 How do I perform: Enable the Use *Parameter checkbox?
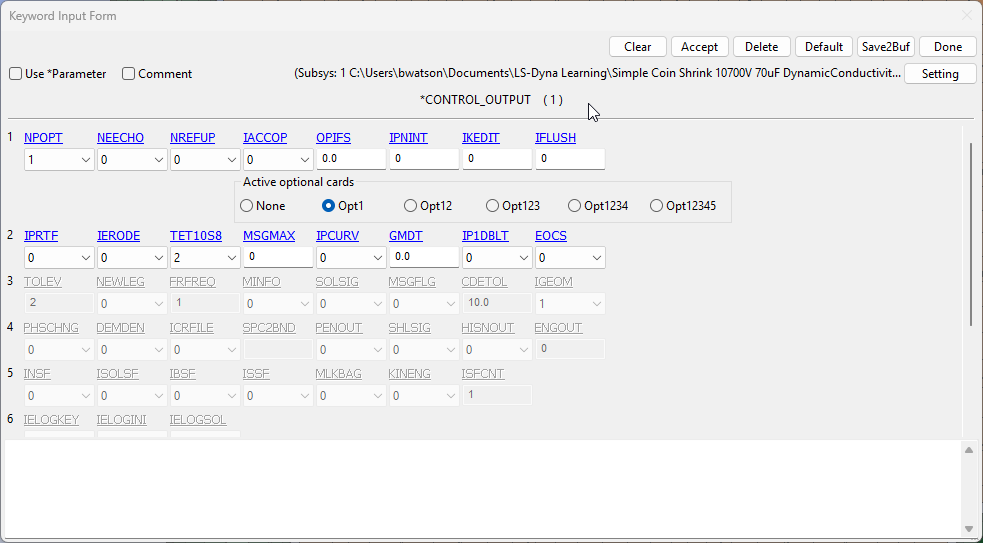[16, 74]
